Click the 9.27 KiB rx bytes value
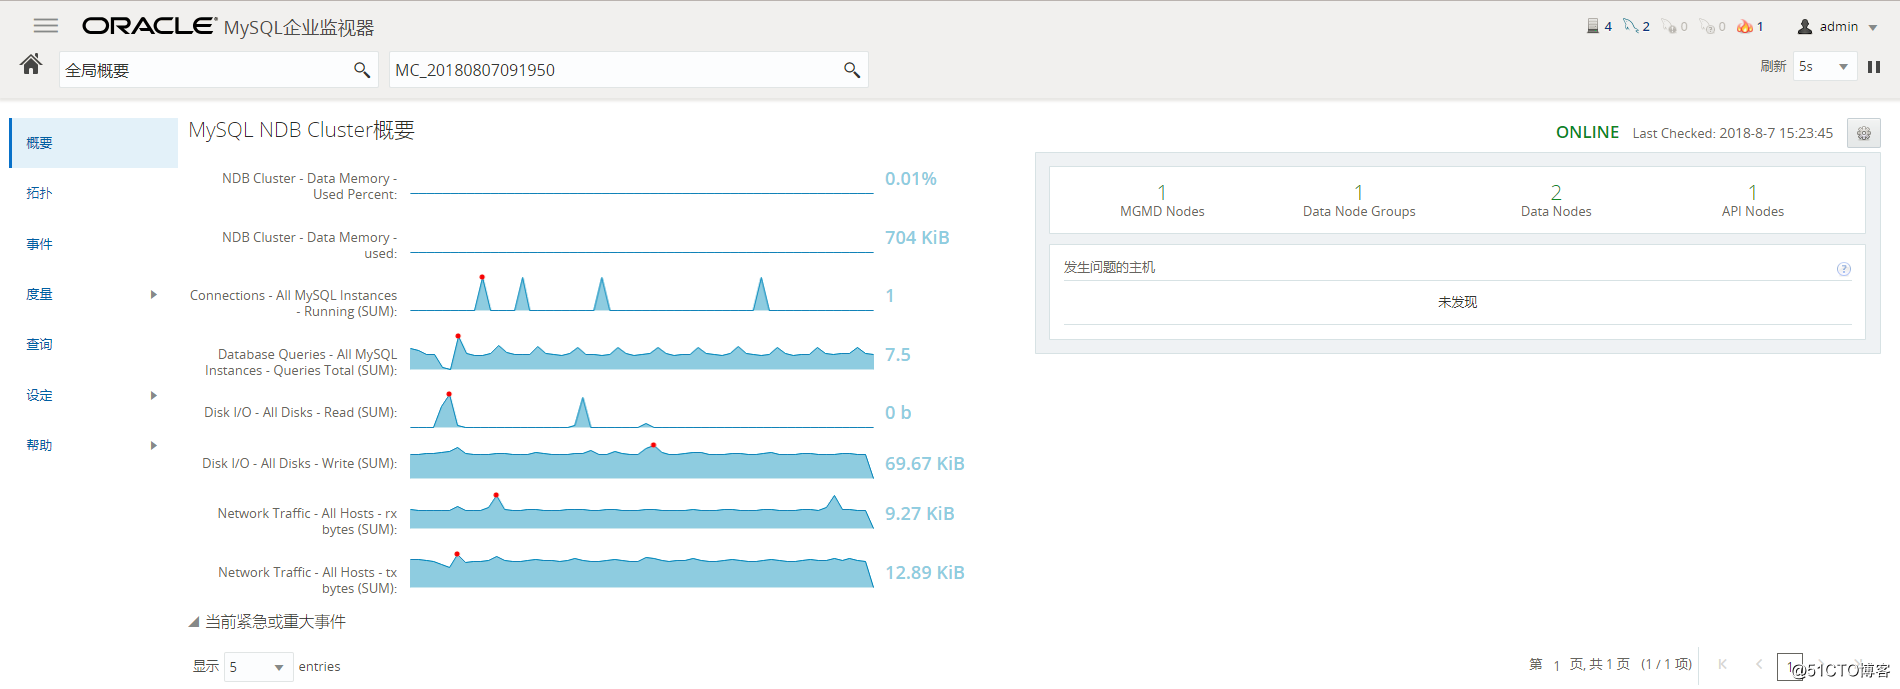 tap(920, 514)
